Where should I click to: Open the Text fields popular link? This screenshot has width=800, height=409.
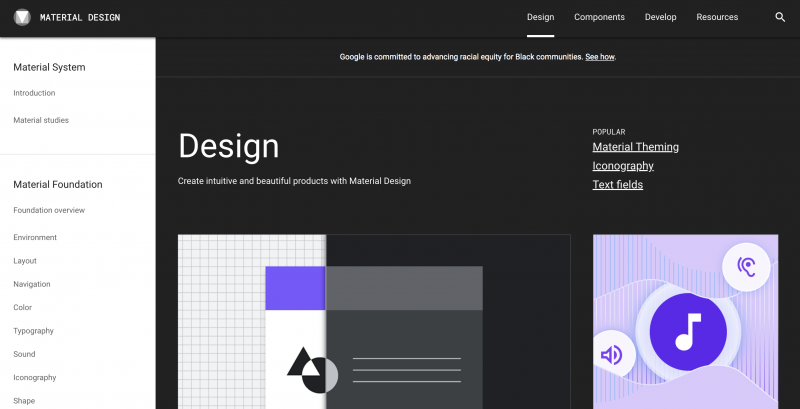pos(617,185)
